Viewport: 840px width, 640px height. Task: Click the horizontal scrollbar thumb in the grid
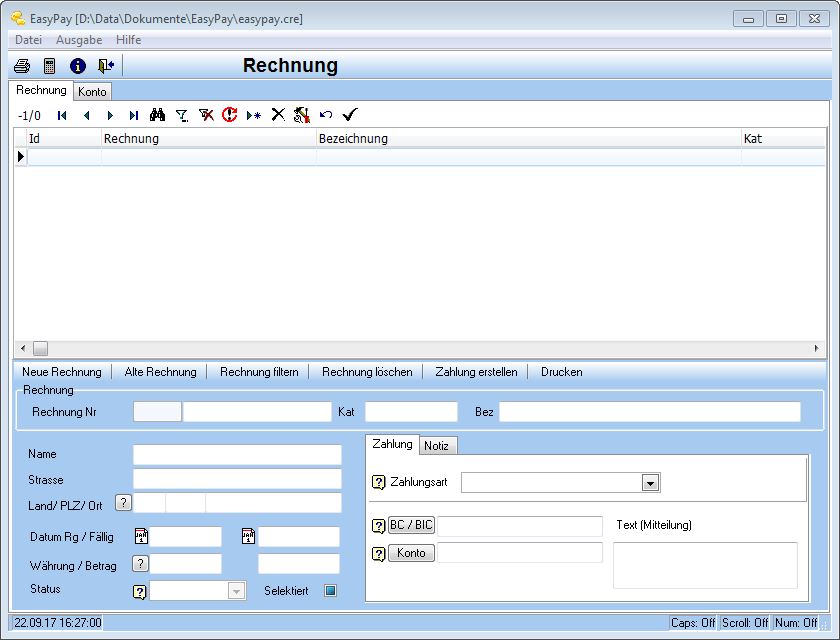pos(40,348)
